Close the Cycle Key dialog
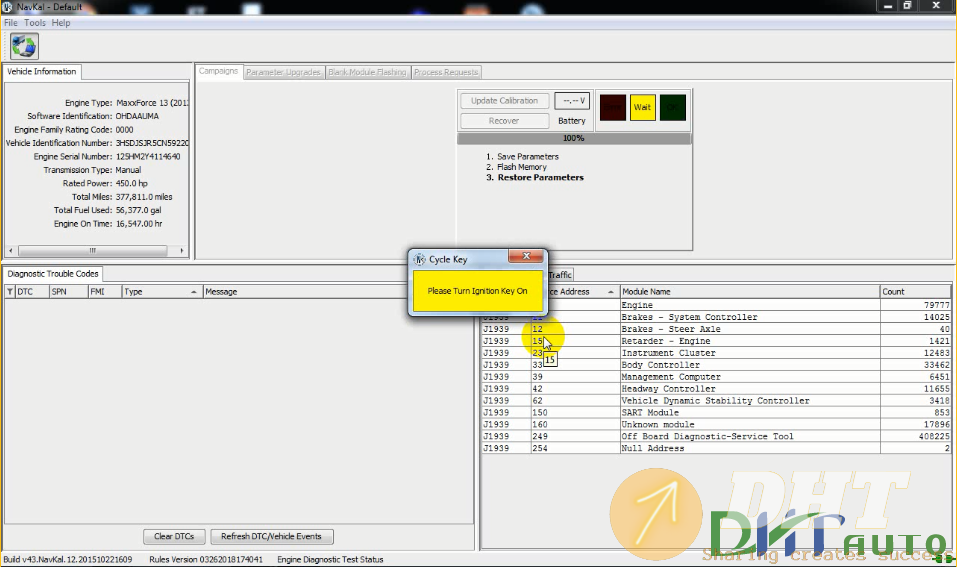 click(525, 256)
